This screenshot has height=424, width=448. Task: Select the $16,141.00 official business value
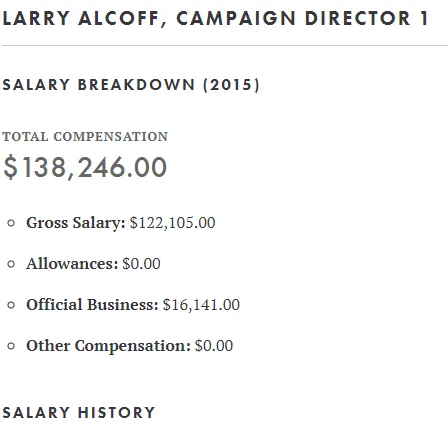pos(201,304)
